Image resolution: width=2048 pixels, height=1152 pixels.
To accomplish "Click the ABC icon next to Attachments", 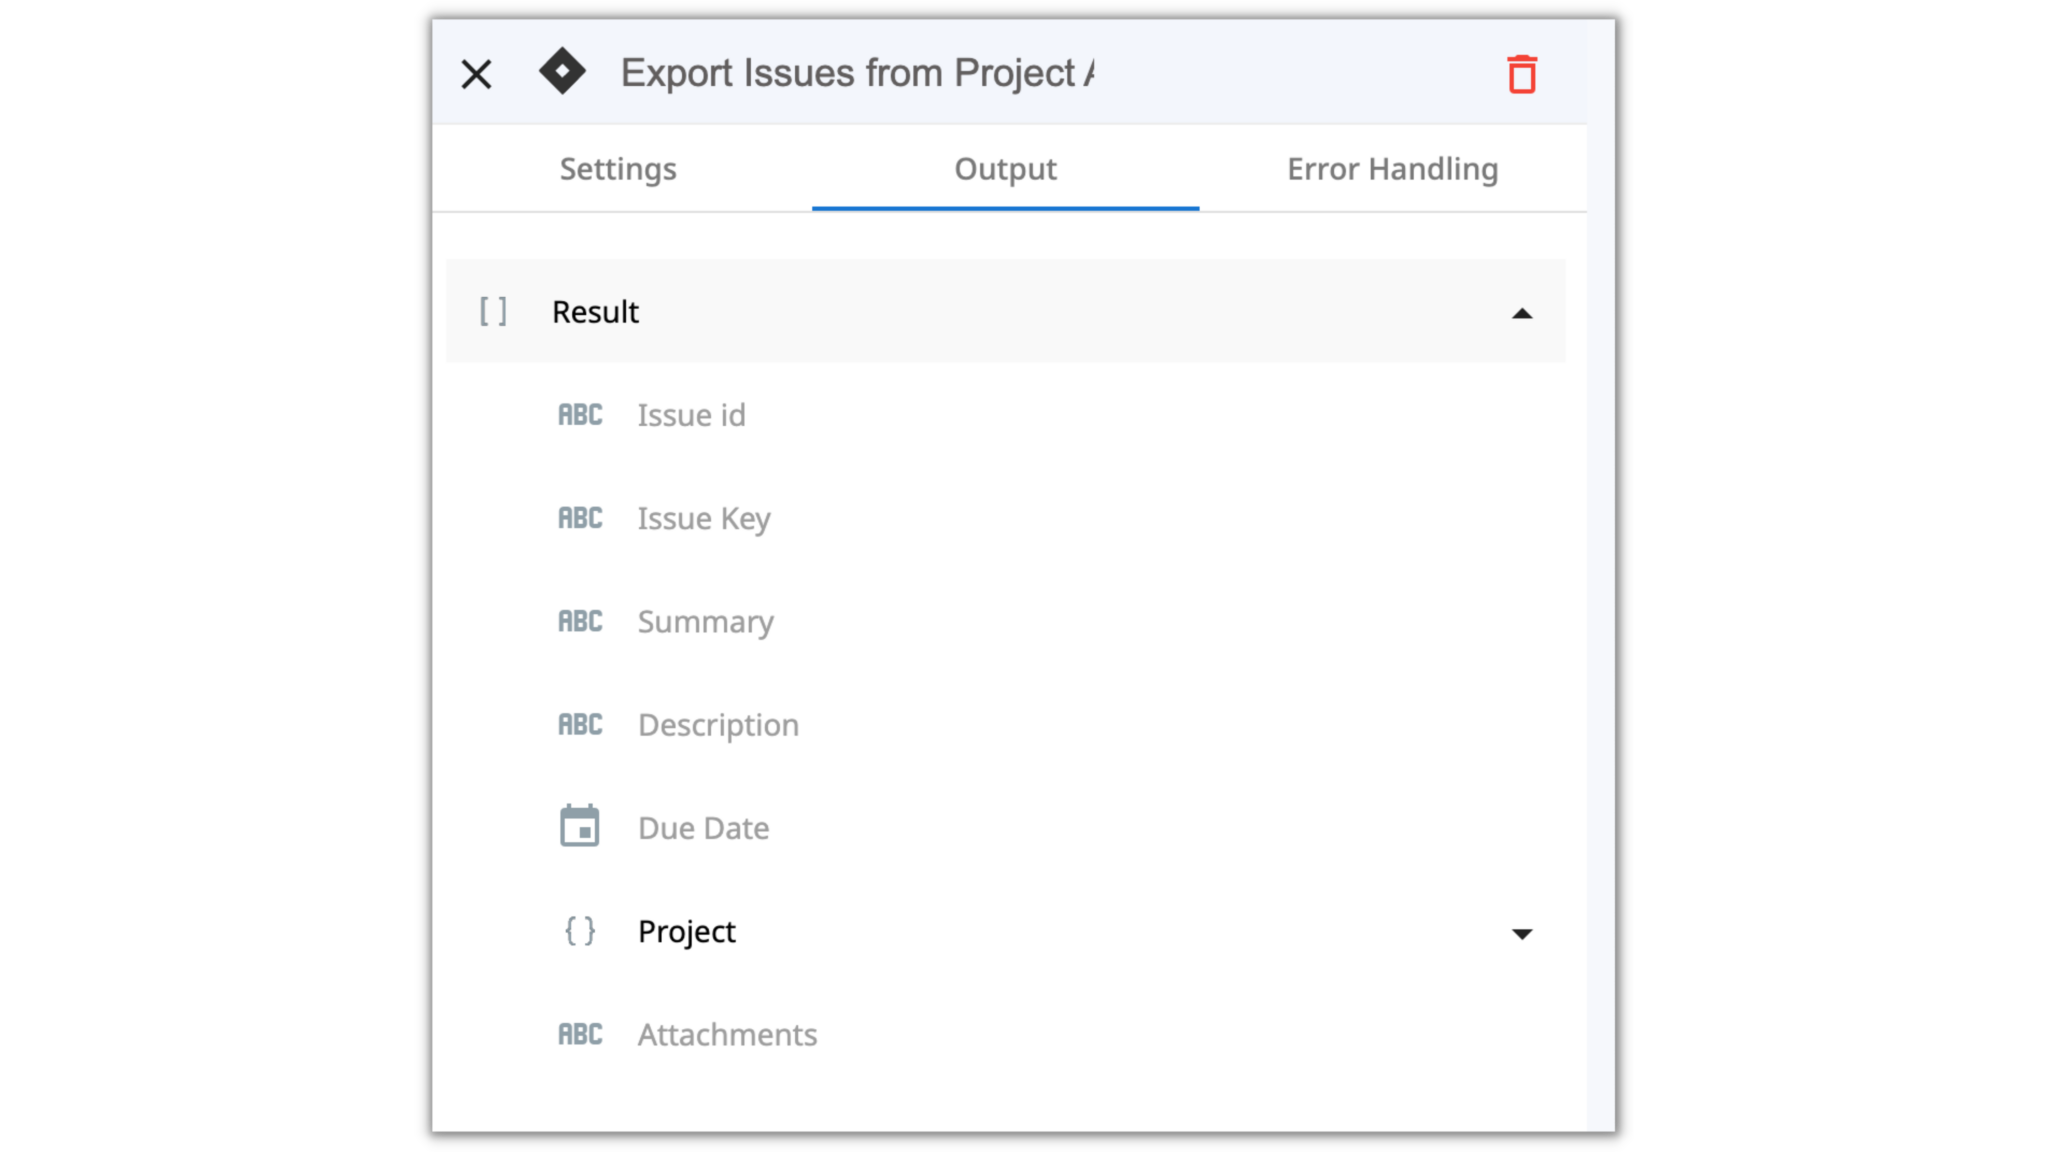I will coord(580,1034).
